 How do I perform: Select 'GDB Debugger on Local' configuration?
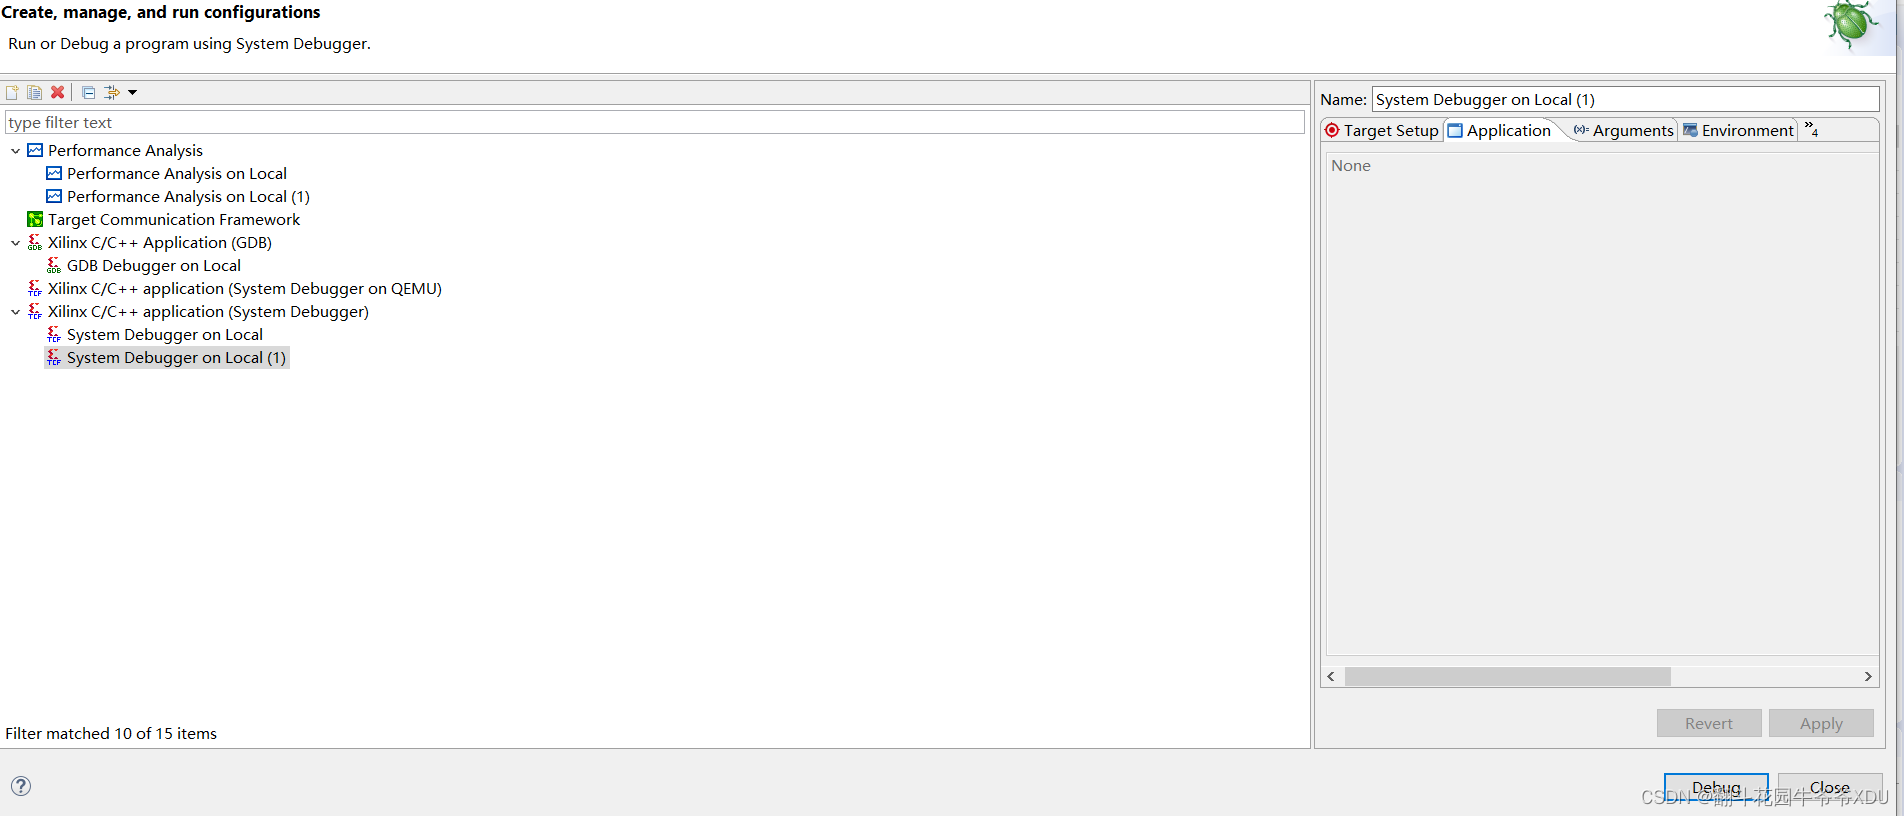pyautogui.click(x=154, y=265)
